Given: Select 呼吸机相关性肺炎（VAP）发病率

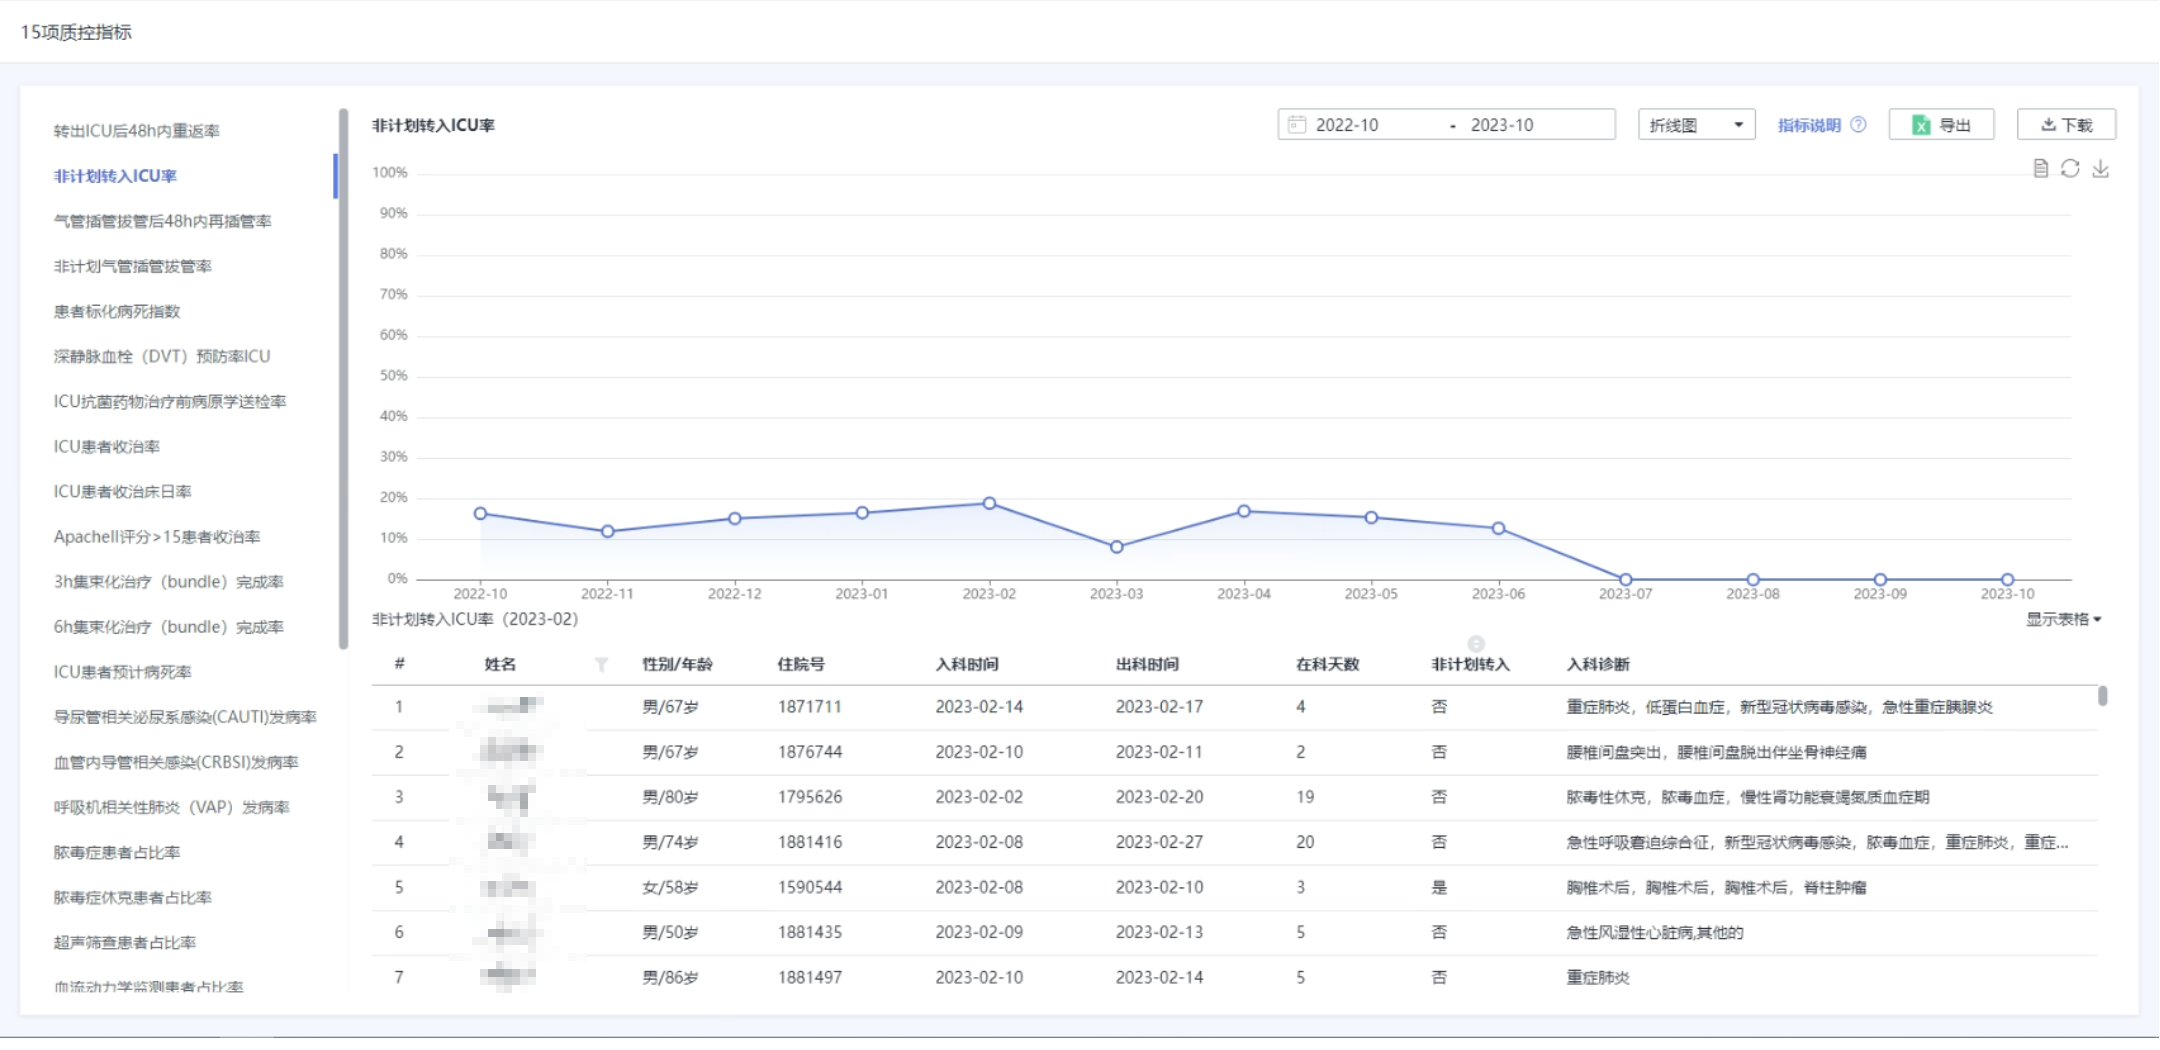Looking at the screenshot, I should [x=172, y=807].
